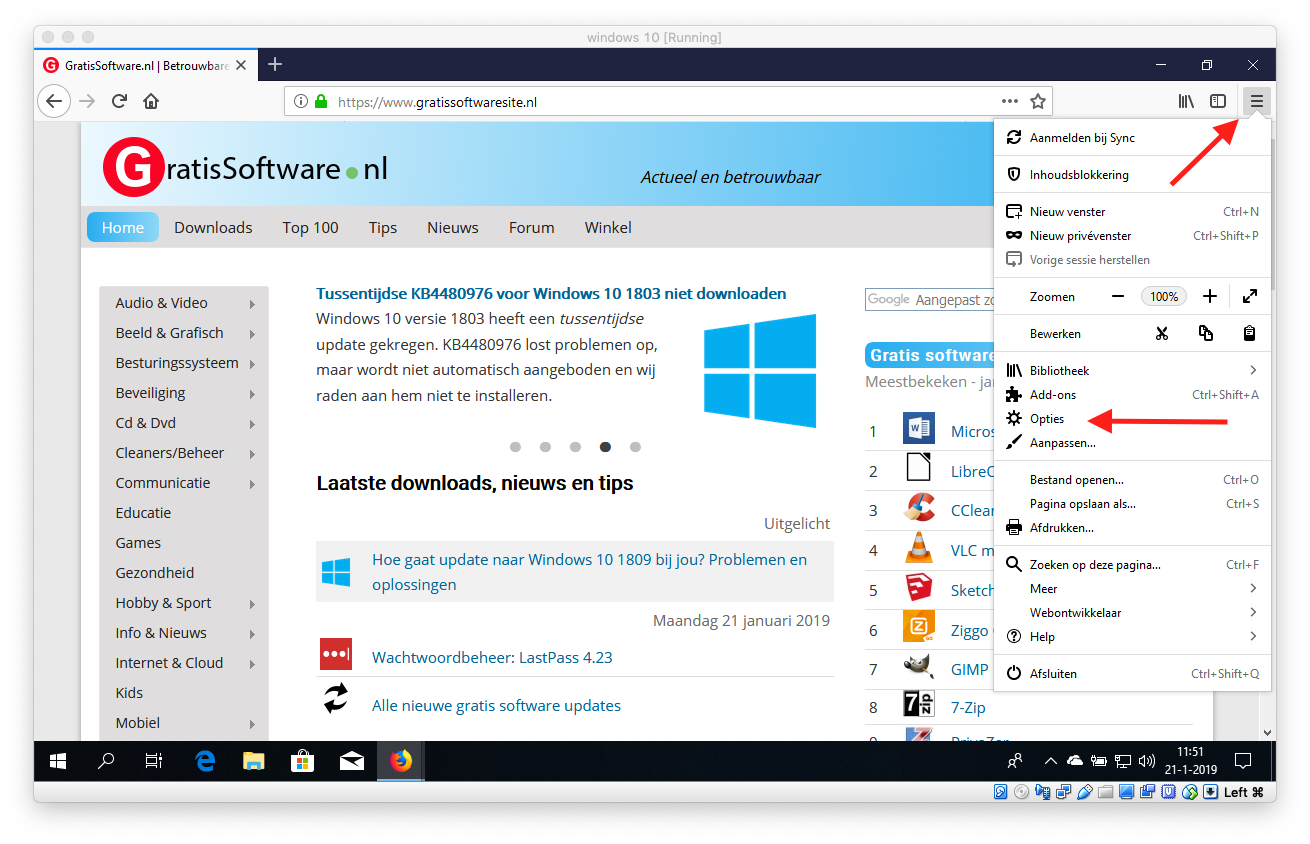Viewport: 1310px width, 844px height.
Task: Open the Wachtwoordbeheer: LastPass 4.23 link
Action: pyautogui.click(x=492, y=657)
